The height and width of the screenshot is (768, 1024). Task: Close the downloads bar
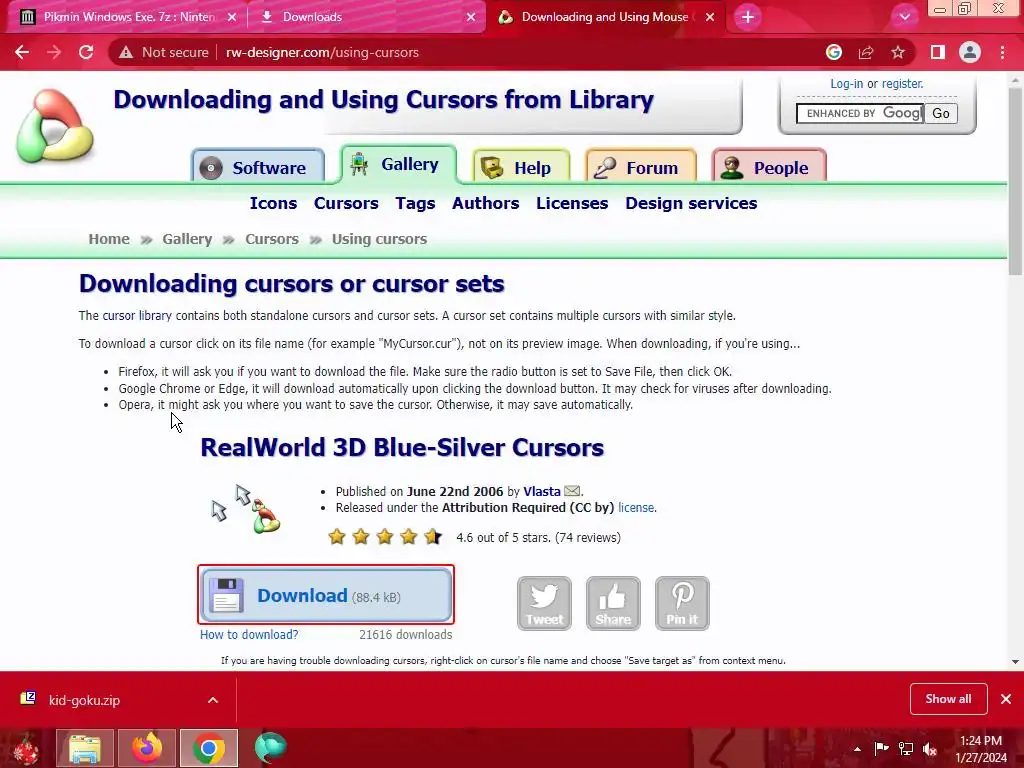[x=1006, y=699]
